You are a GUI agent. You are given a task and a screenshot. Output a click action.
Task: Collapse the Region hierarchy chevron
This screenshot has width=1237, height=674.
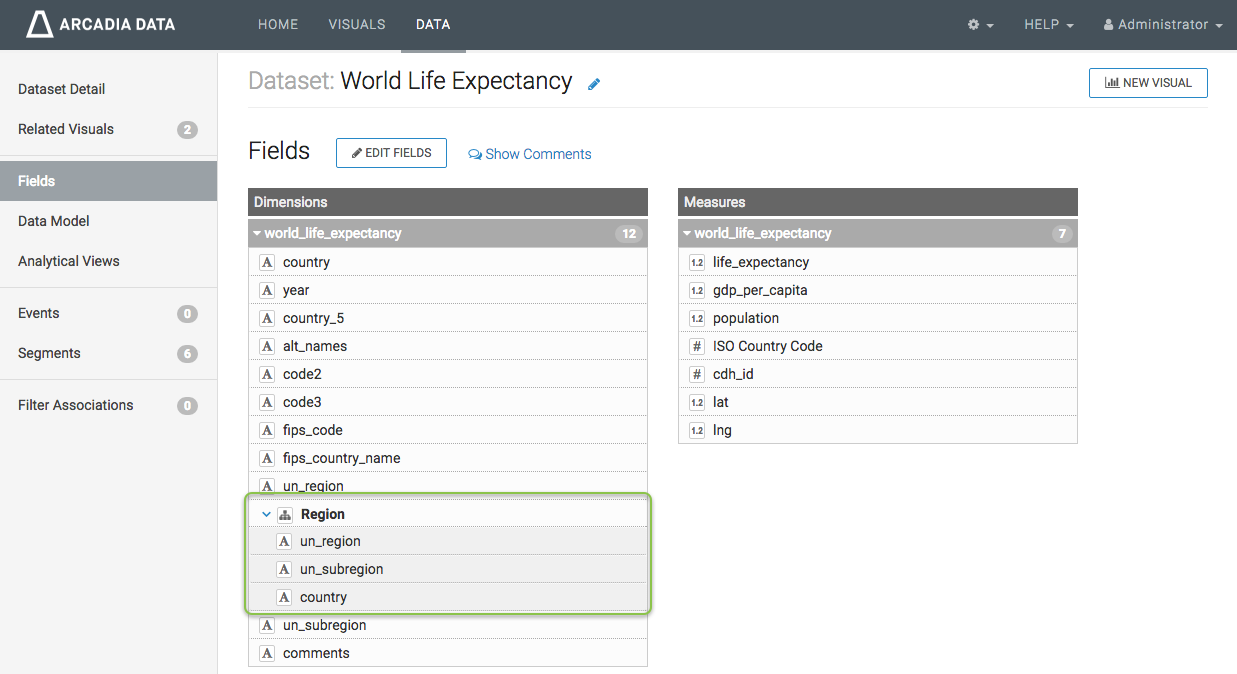(266, 514)
